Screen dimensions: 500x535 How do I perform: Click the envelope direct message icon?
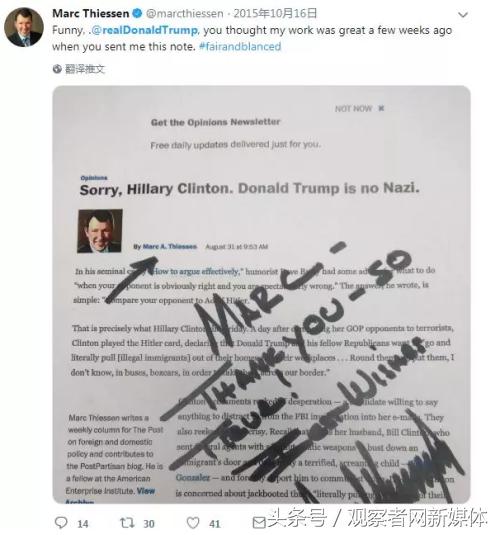[259, 523]
